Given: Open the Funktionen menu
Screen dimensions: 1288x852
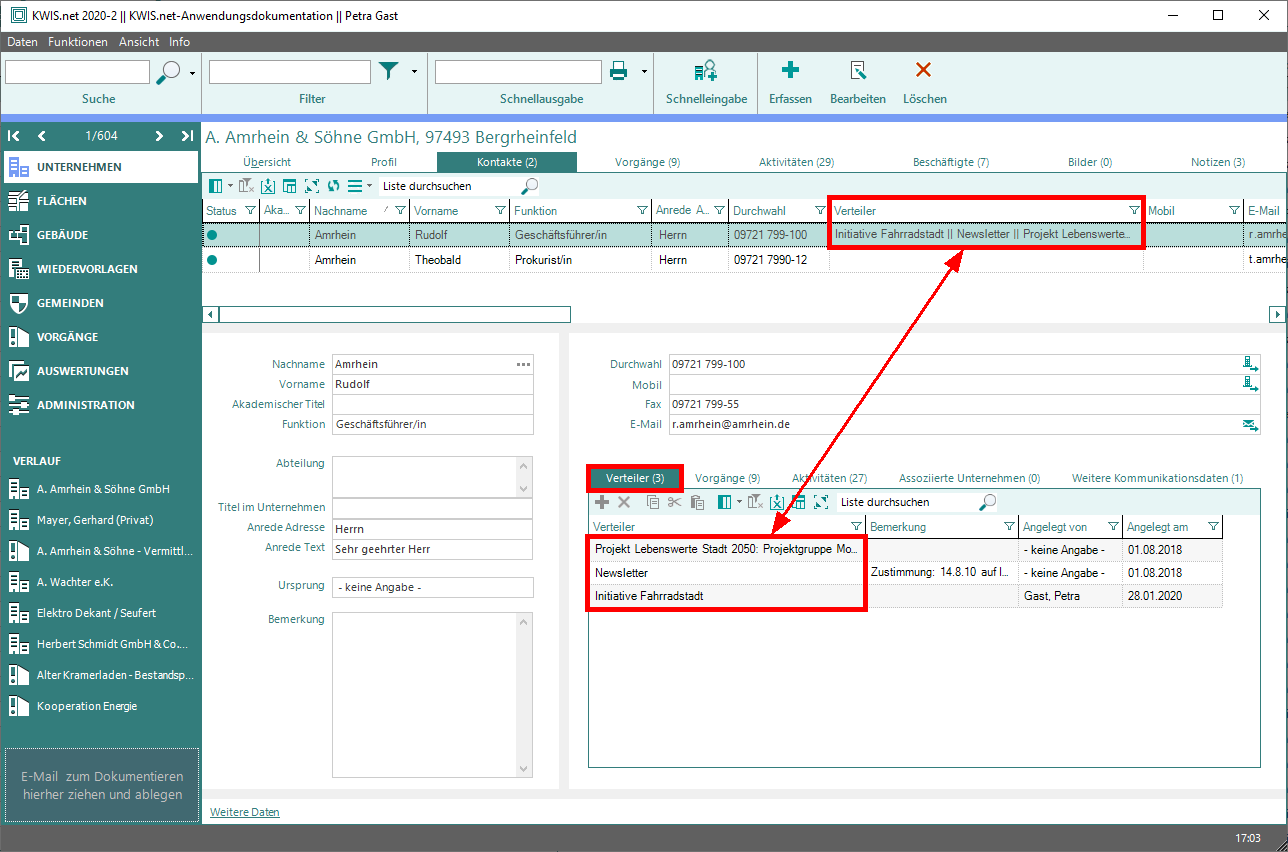Looking at the screenshot, I should [x=78, y=42].
